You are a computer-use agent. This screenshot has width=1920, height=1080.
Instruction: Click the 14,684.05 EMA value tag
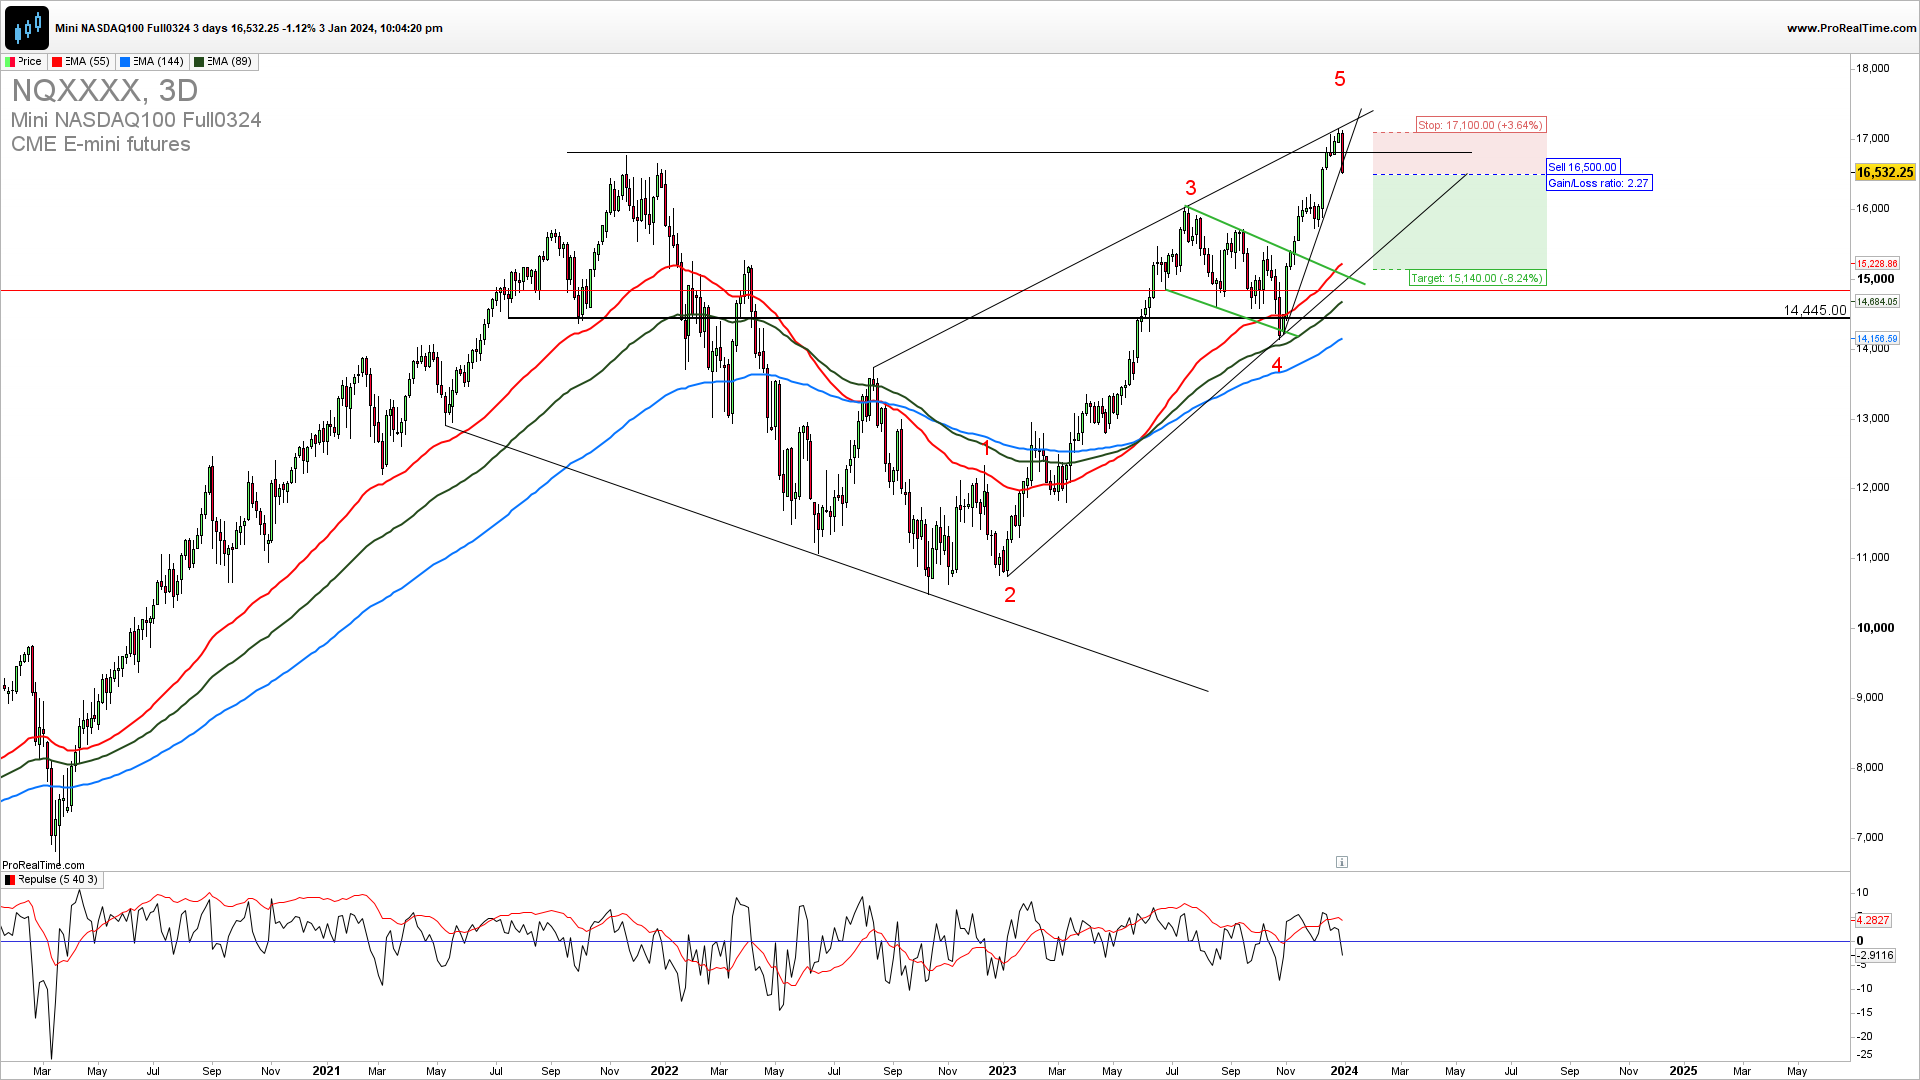[1877, 301]
